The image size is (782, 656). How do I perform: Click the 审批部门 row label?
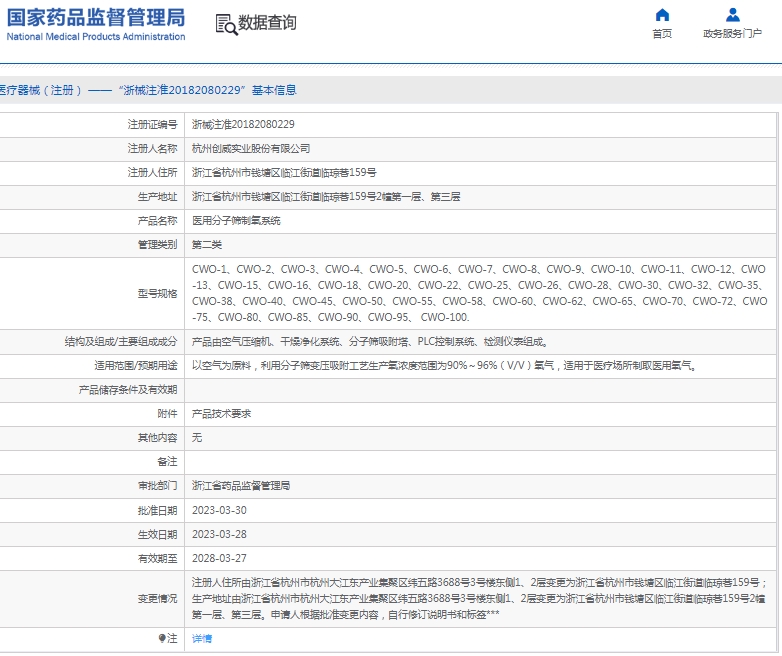(x=157, y=485)
